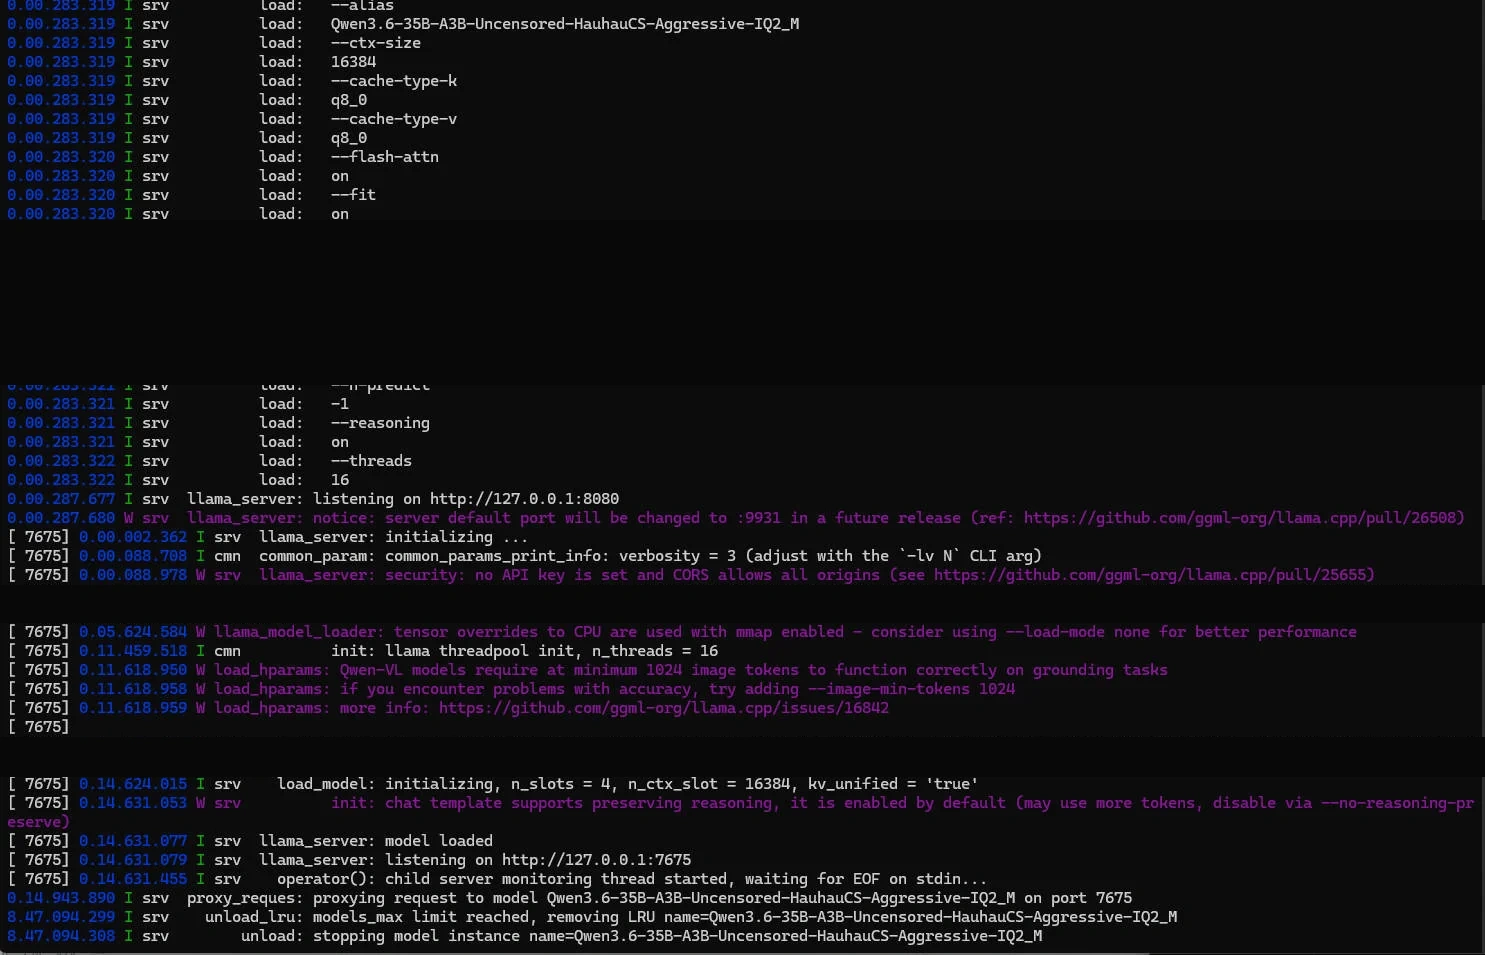Image resolution: width=1485 pixels, height=955 pixels.
Task: Click the timestamp '0.05.624.584'
Action: point(133,632)
